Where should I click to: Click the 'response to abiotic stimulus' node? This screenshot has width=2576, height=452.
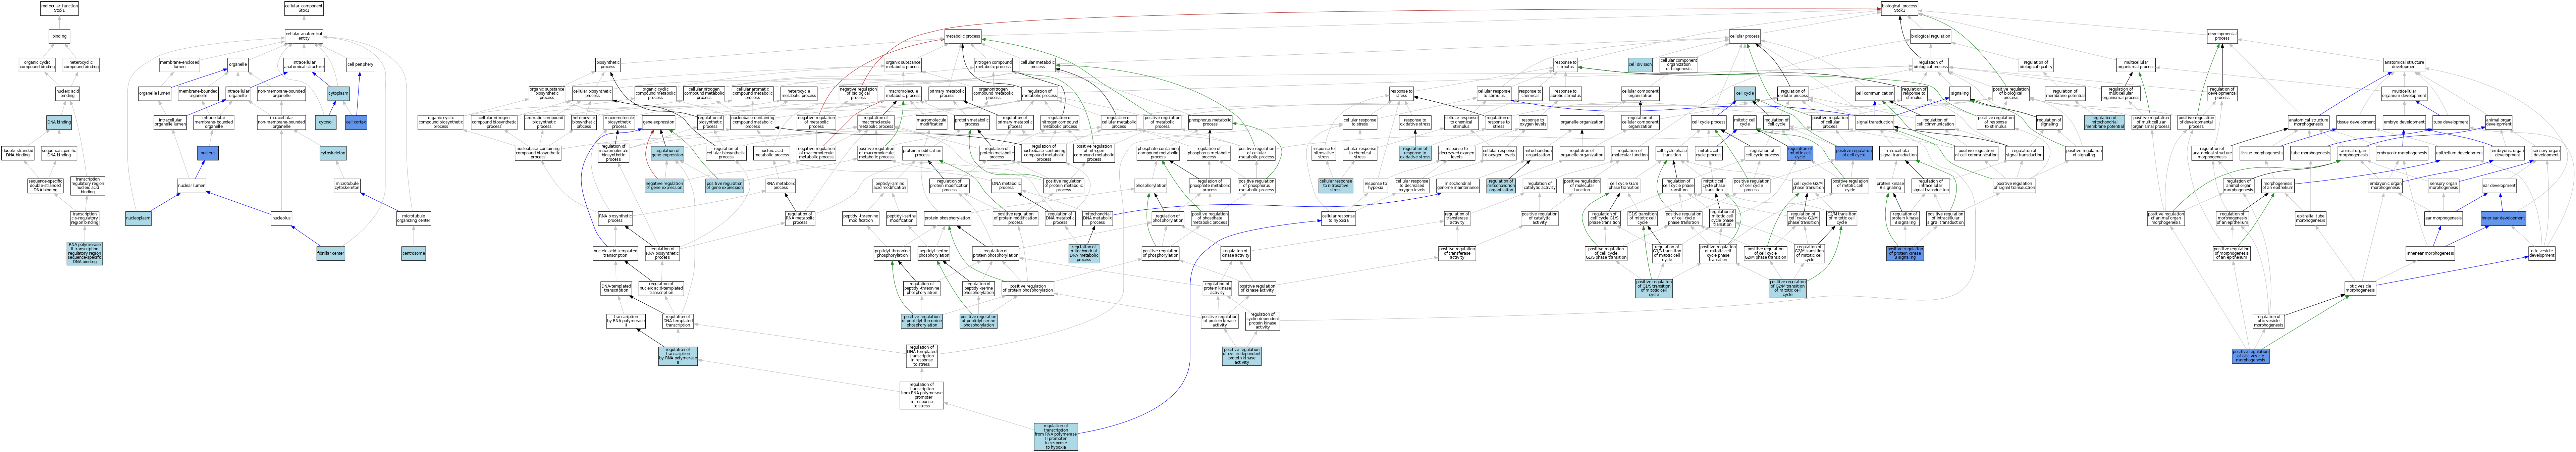coord(1566,93)
